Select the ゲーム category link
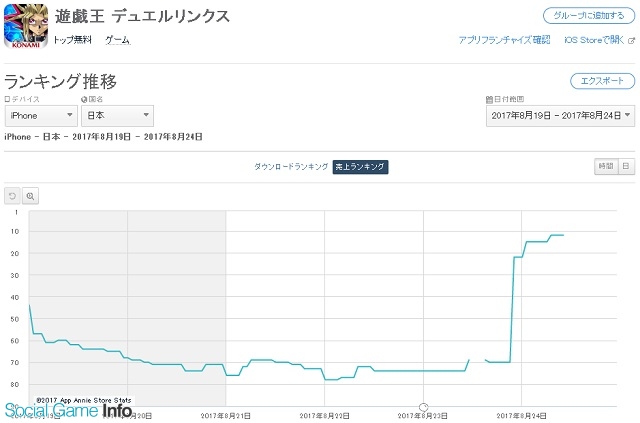Screen dimensions: 640x423 pos(117,40)
